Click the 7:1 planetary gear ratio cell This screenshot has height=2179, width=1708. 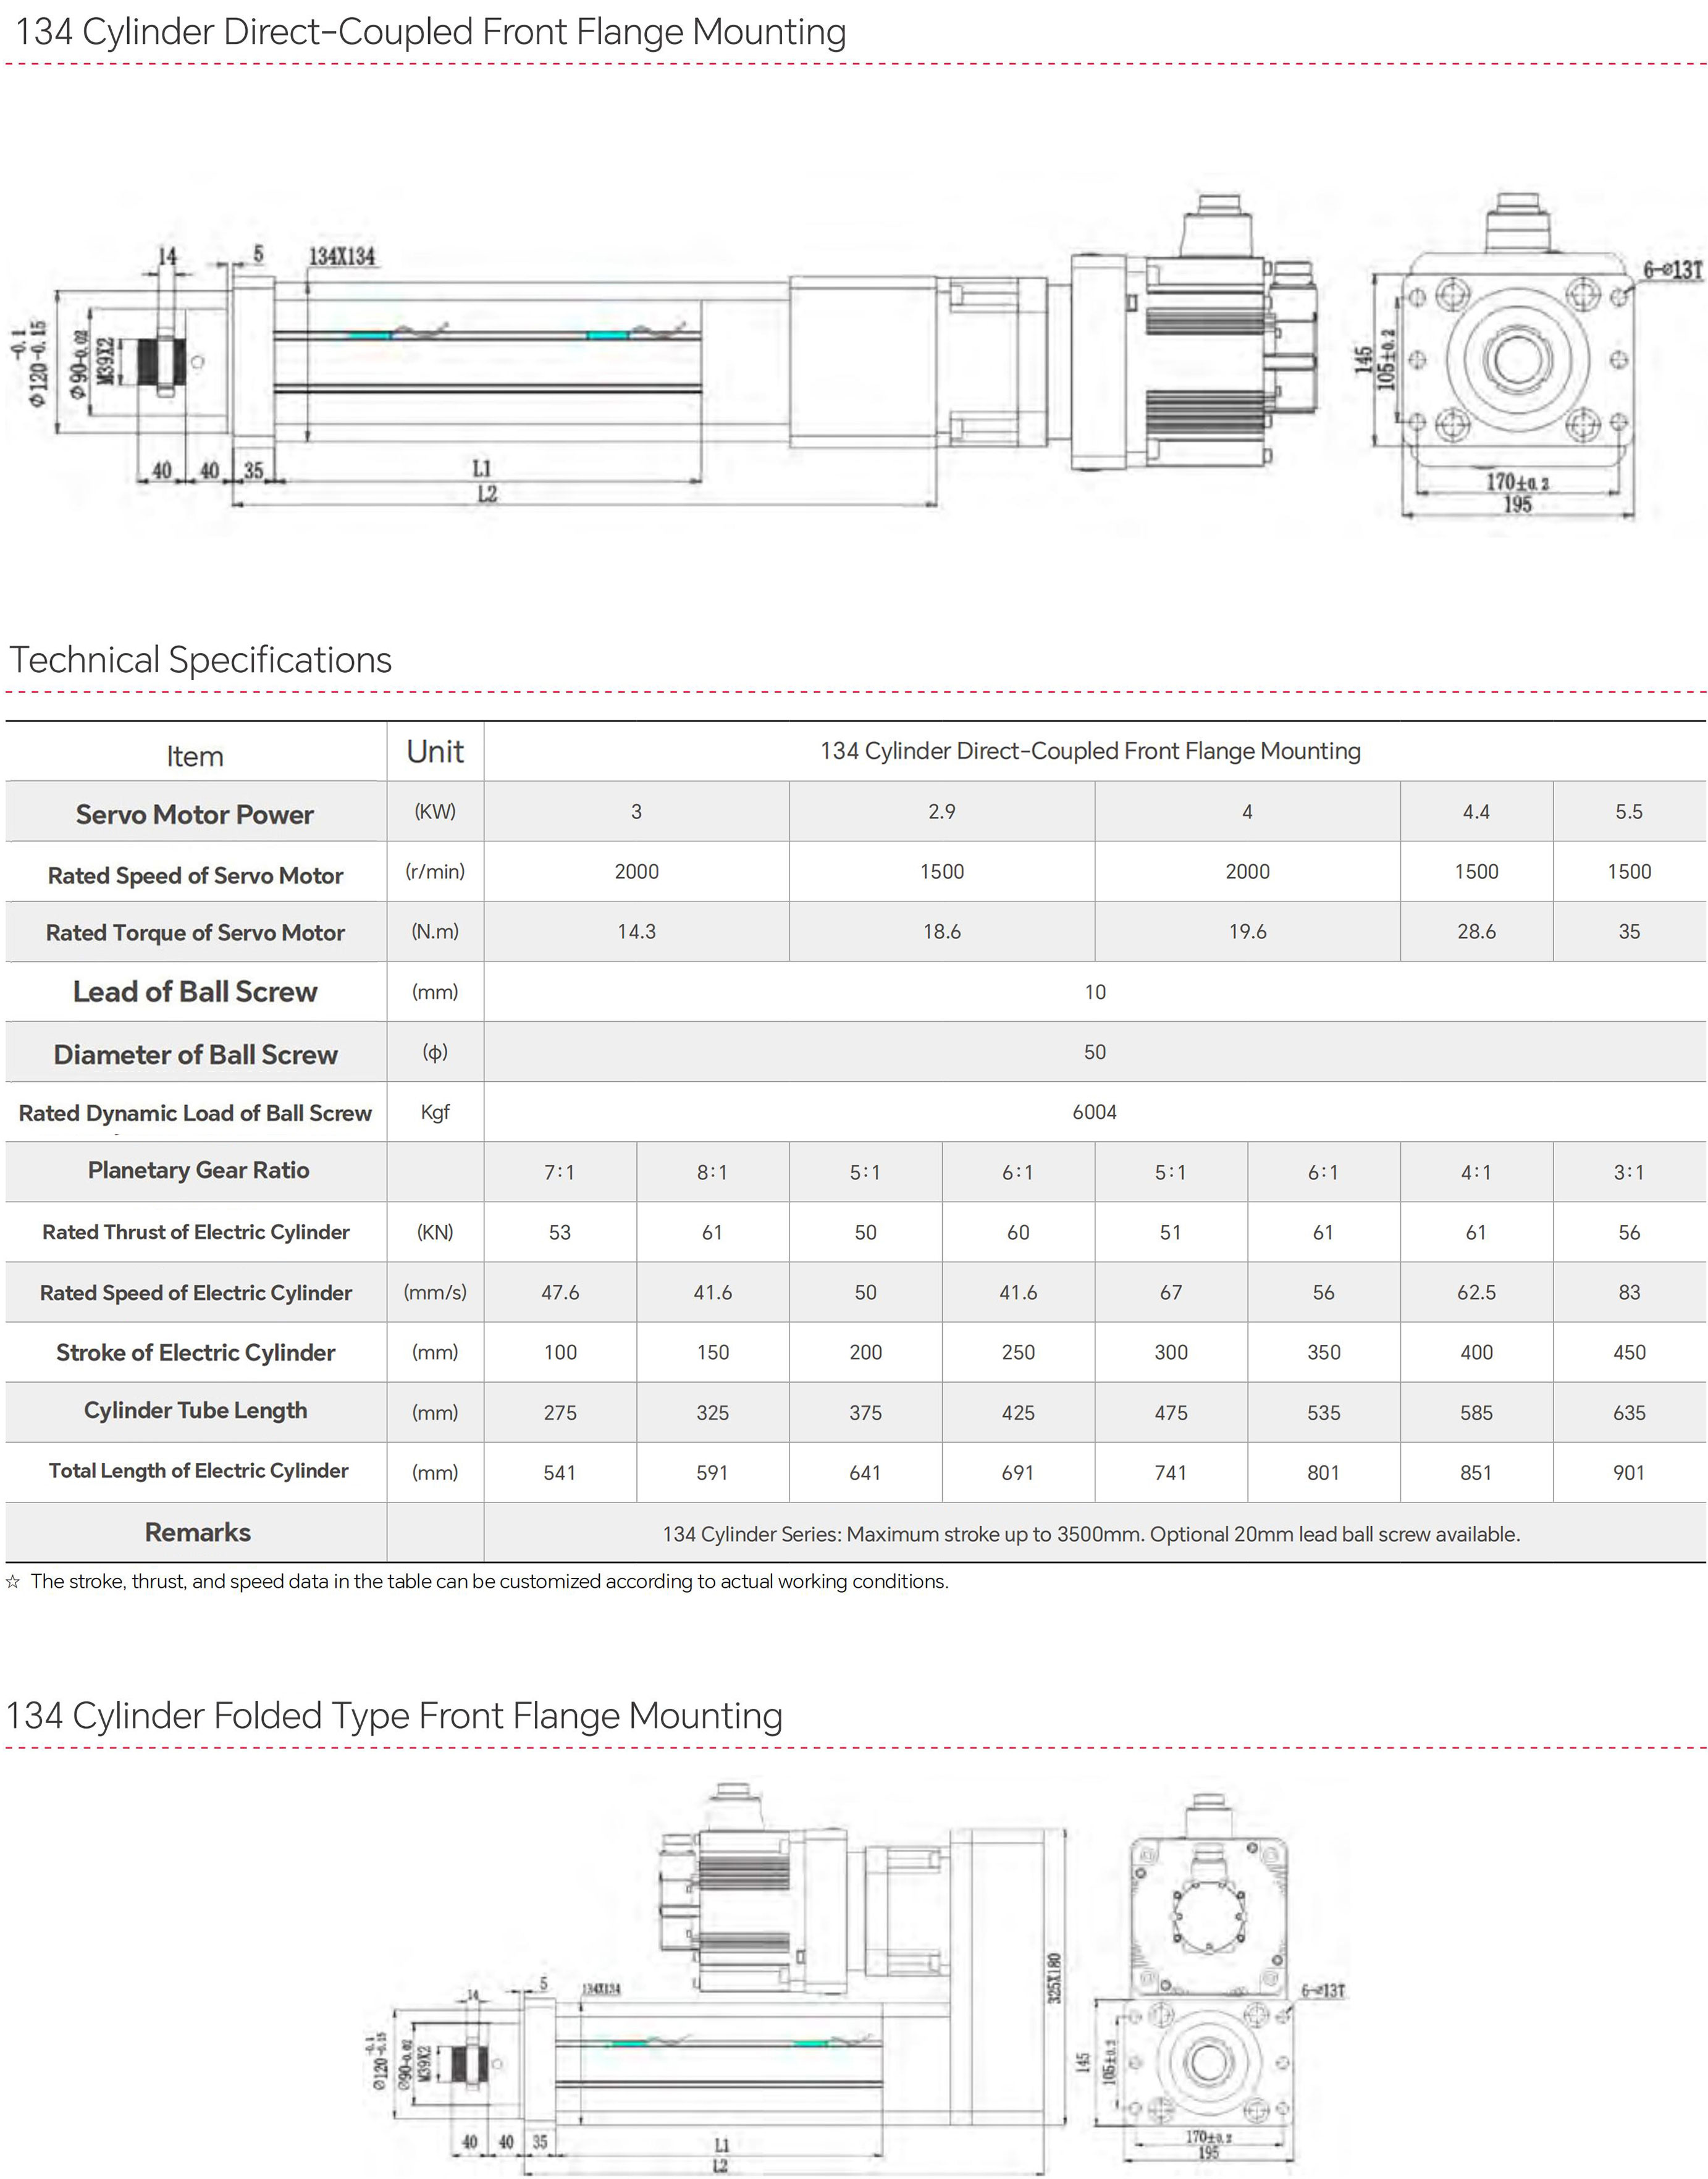pos(559,1172)
